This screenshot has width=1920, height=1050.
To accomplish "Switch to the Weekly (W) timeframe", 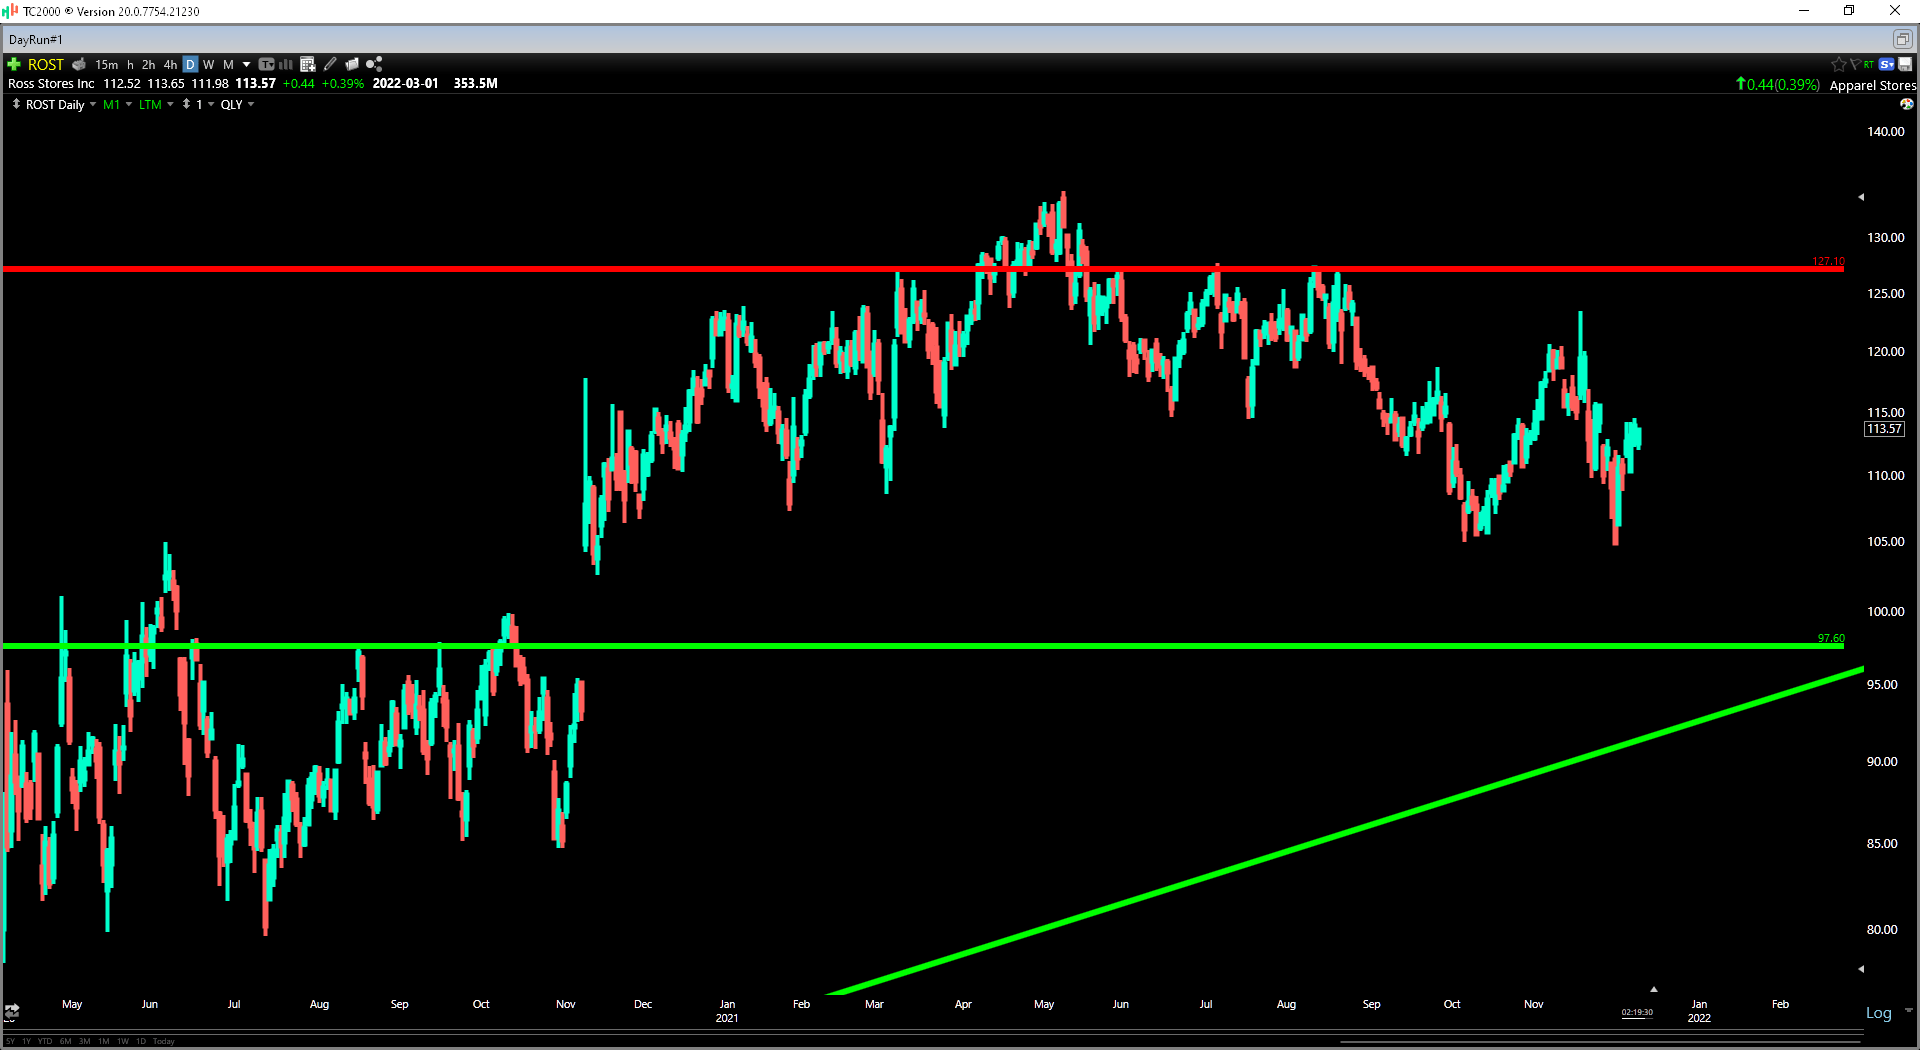I will 209,64.
